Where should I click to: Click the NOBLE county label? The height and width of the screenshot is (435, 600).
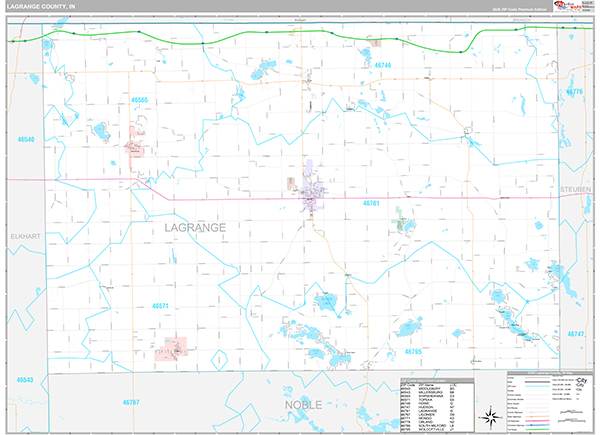303,405
